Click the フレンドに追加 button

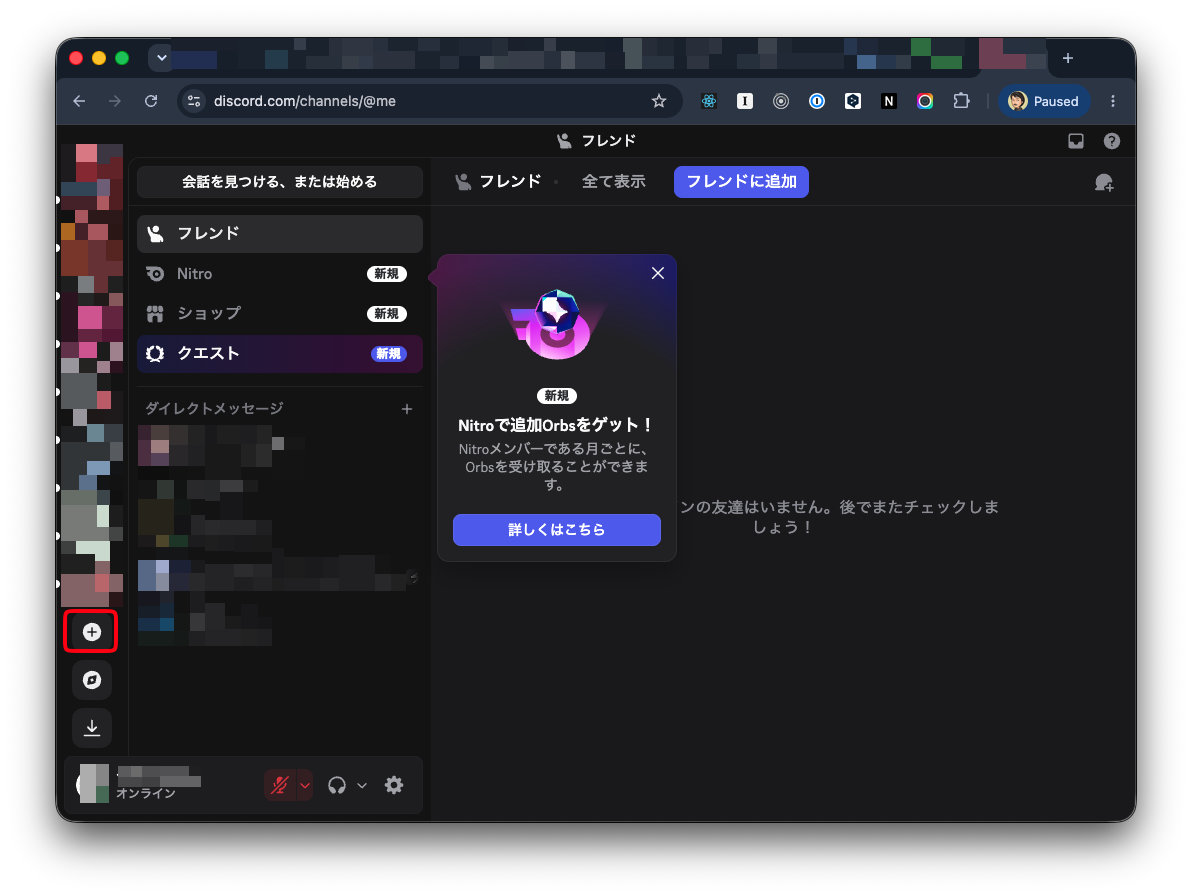(741, 182)
